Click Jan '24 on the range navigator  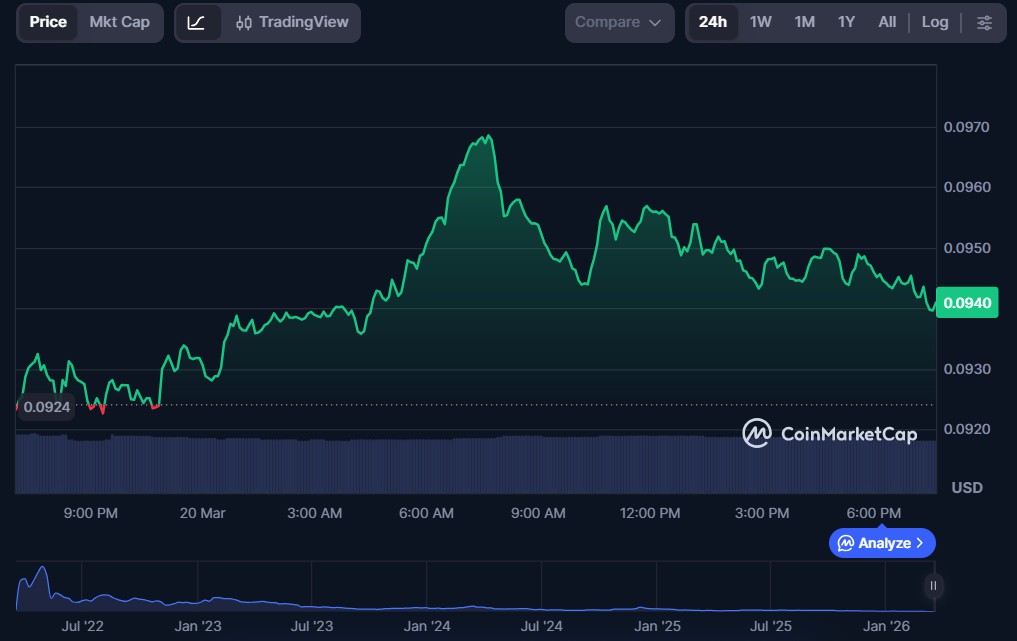[x=427, y=626]
